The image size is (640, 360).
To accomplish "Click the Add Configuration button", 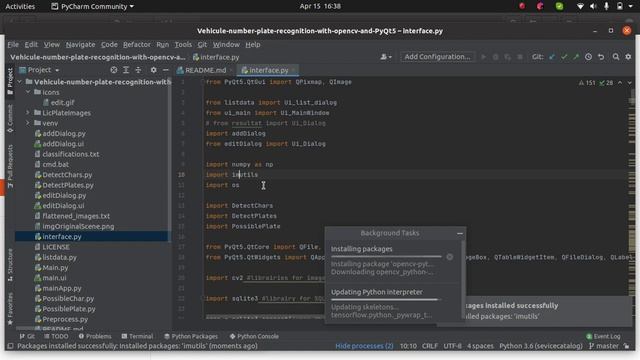I will [x=437, y=57].
